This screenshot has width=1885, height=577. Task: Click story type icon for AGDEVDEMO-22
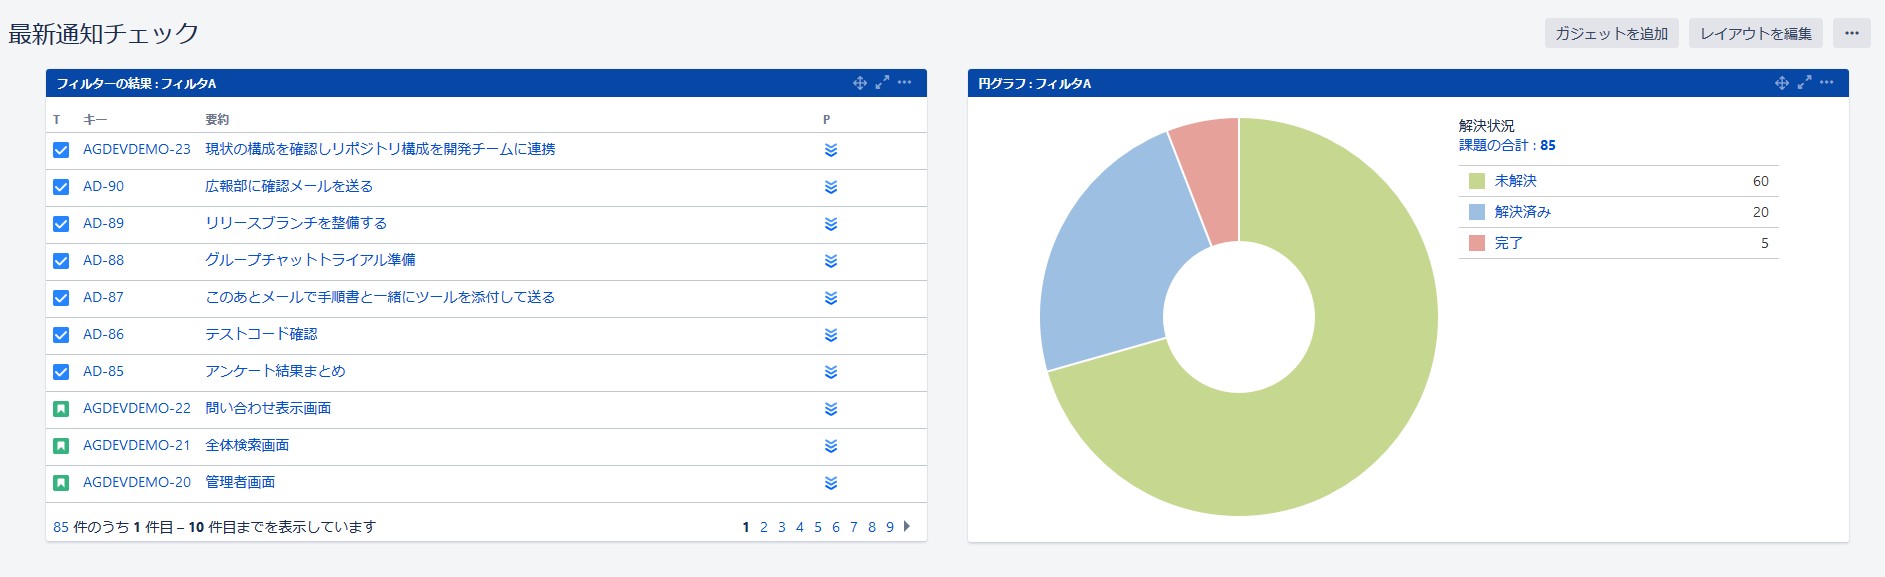61,409
